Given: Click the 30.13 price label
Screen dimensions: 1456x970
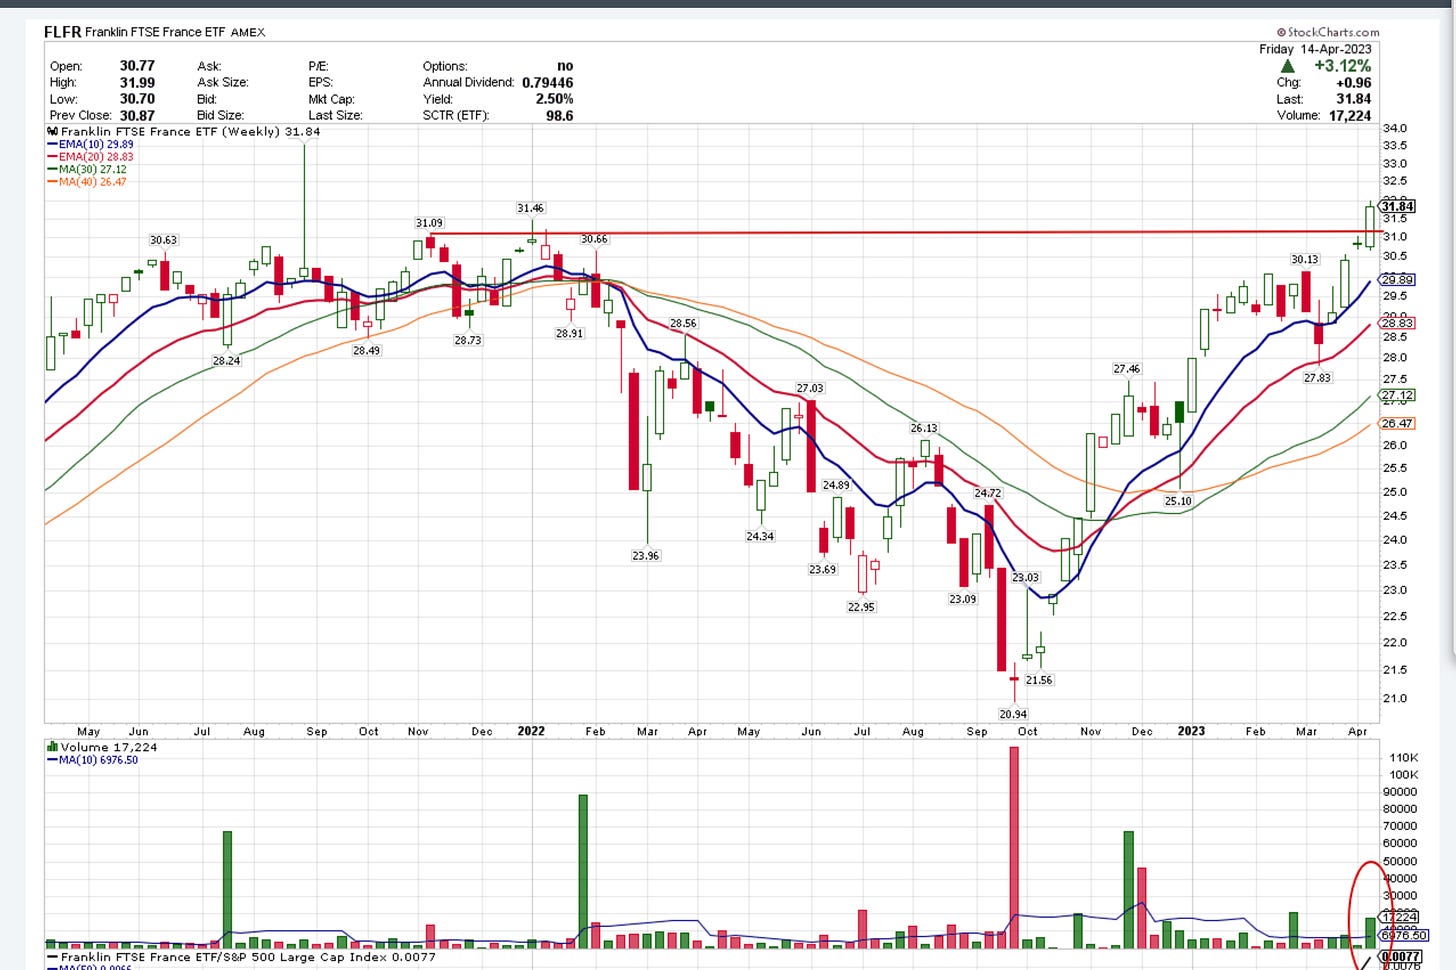Looking at the screenshot, I should click(x=1304, y=260).
